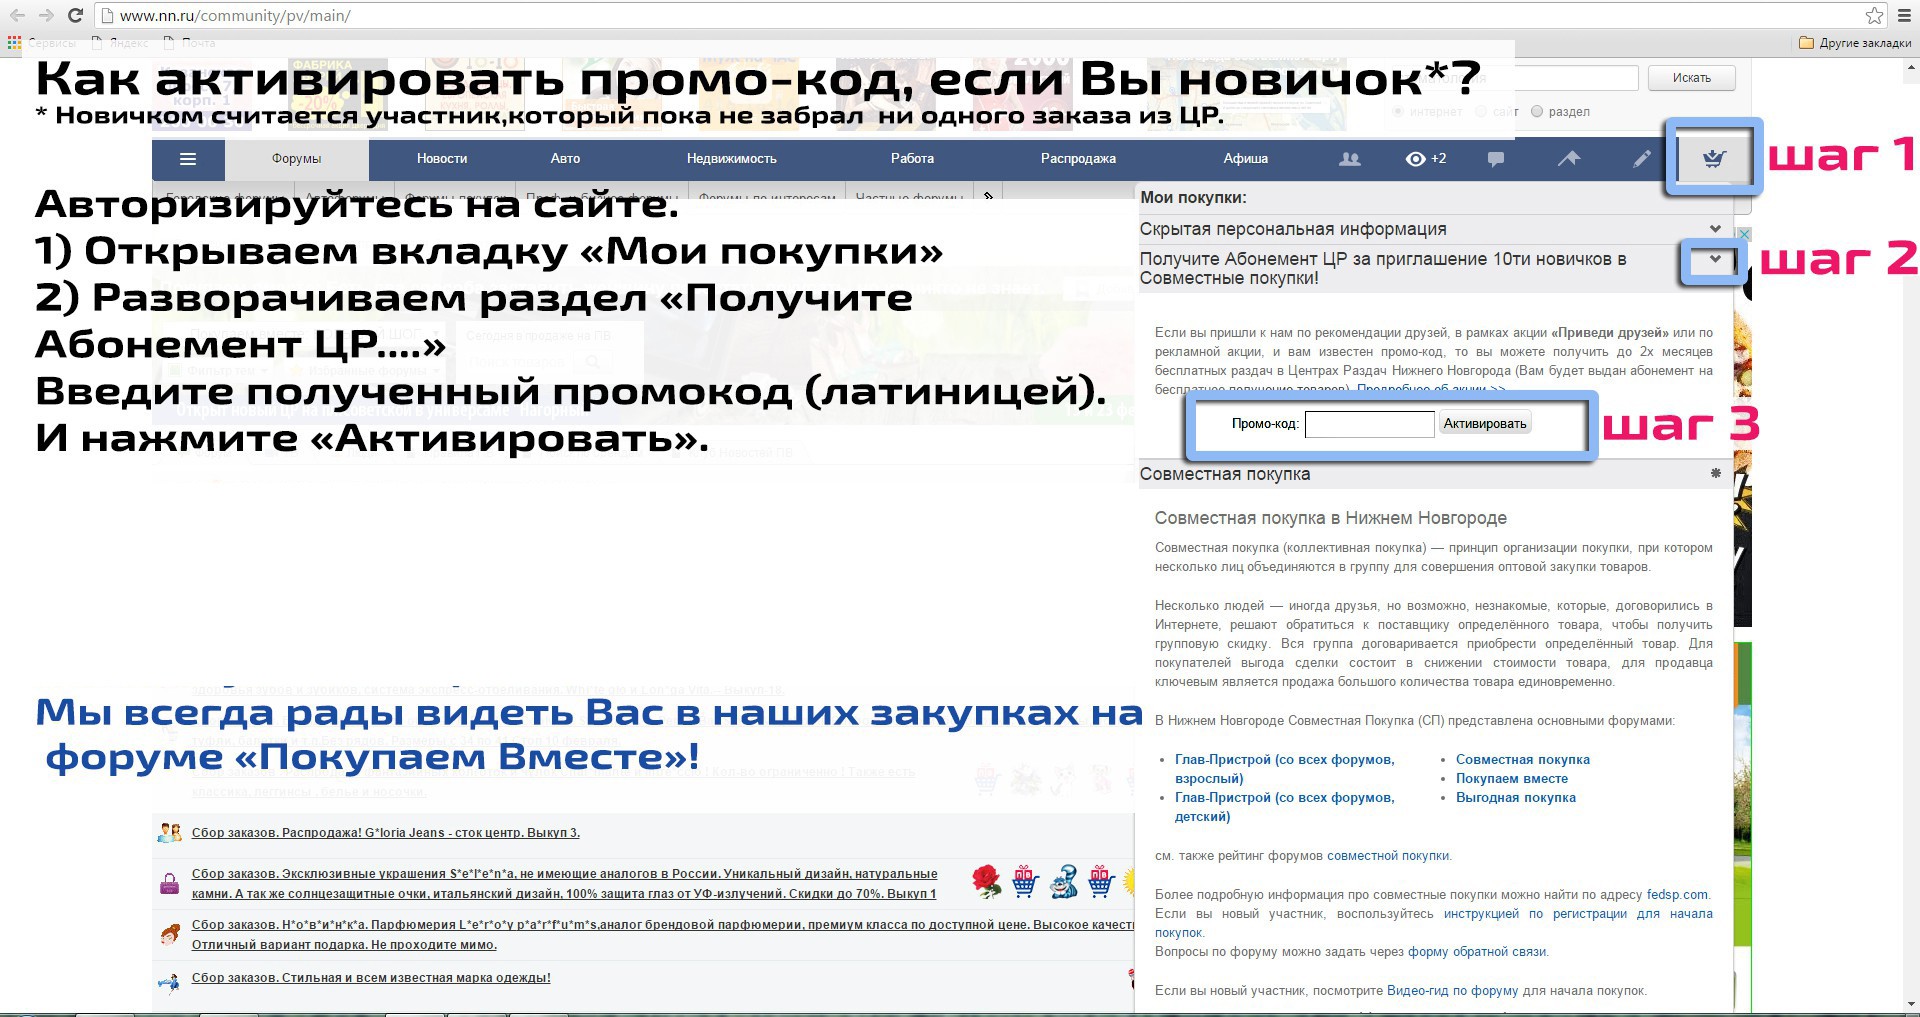
Task: Click the purple handbag icon beside S*e*l*e*n*a topic
Action: (169, 884)
